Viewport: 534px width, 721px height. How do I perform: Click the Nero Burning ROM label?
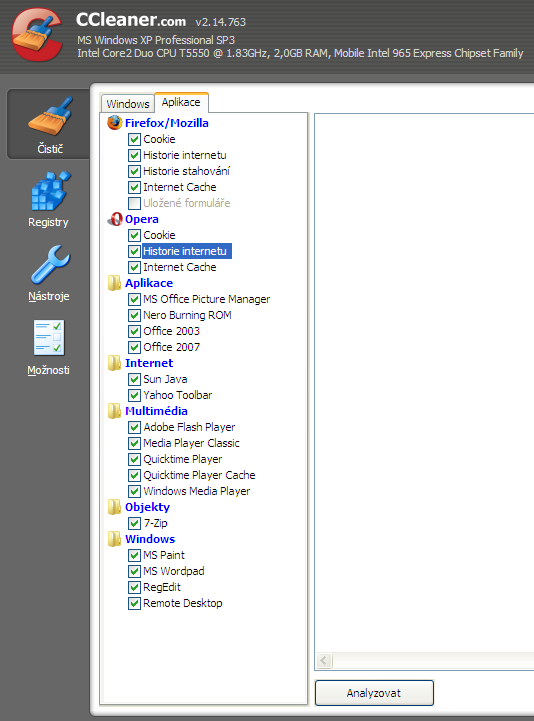tap(187, 315)
